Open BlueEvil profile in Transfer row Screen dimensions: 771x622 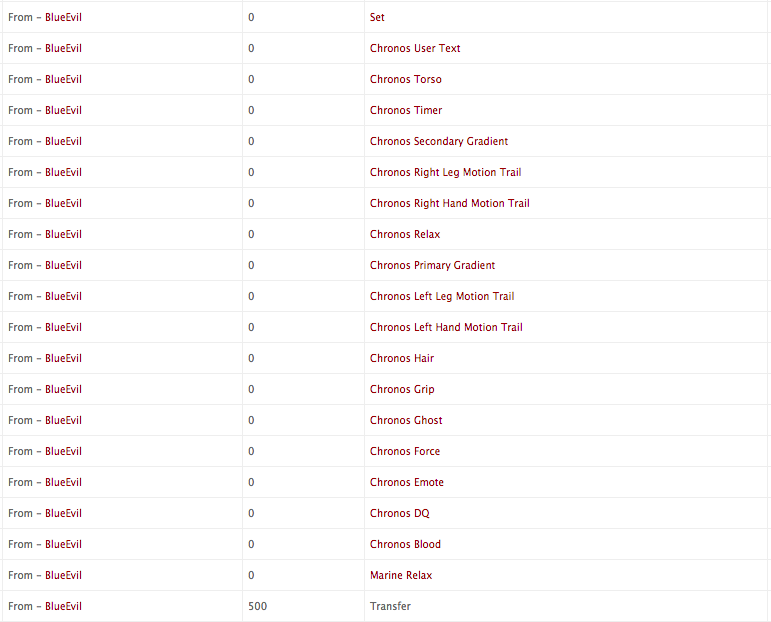[63, 606]
